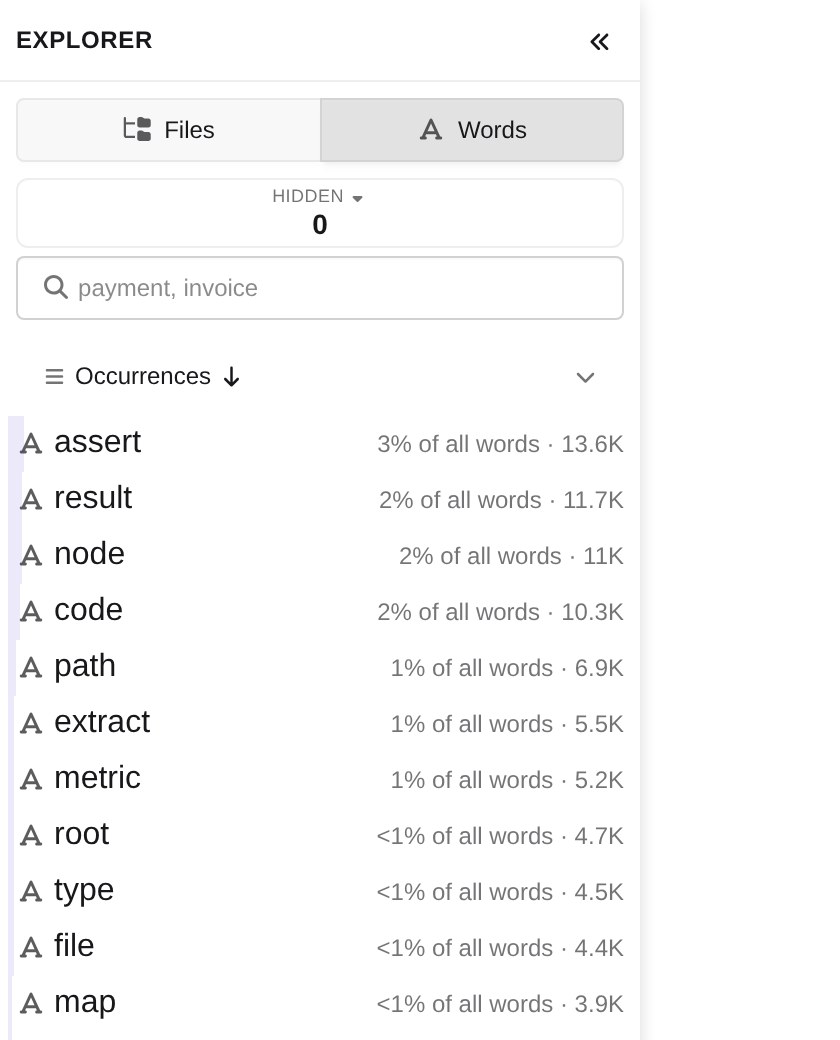Click the lines icon beside Occurrences
The height and width of the screenshot is (1040, 840).
[54, 377]
